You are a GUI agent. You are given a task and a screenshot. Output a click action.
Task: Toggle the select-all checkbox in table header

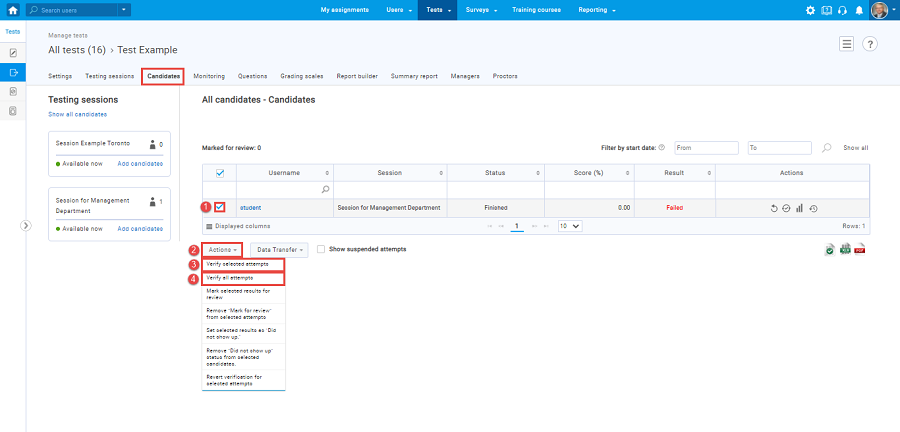[220, 173]
